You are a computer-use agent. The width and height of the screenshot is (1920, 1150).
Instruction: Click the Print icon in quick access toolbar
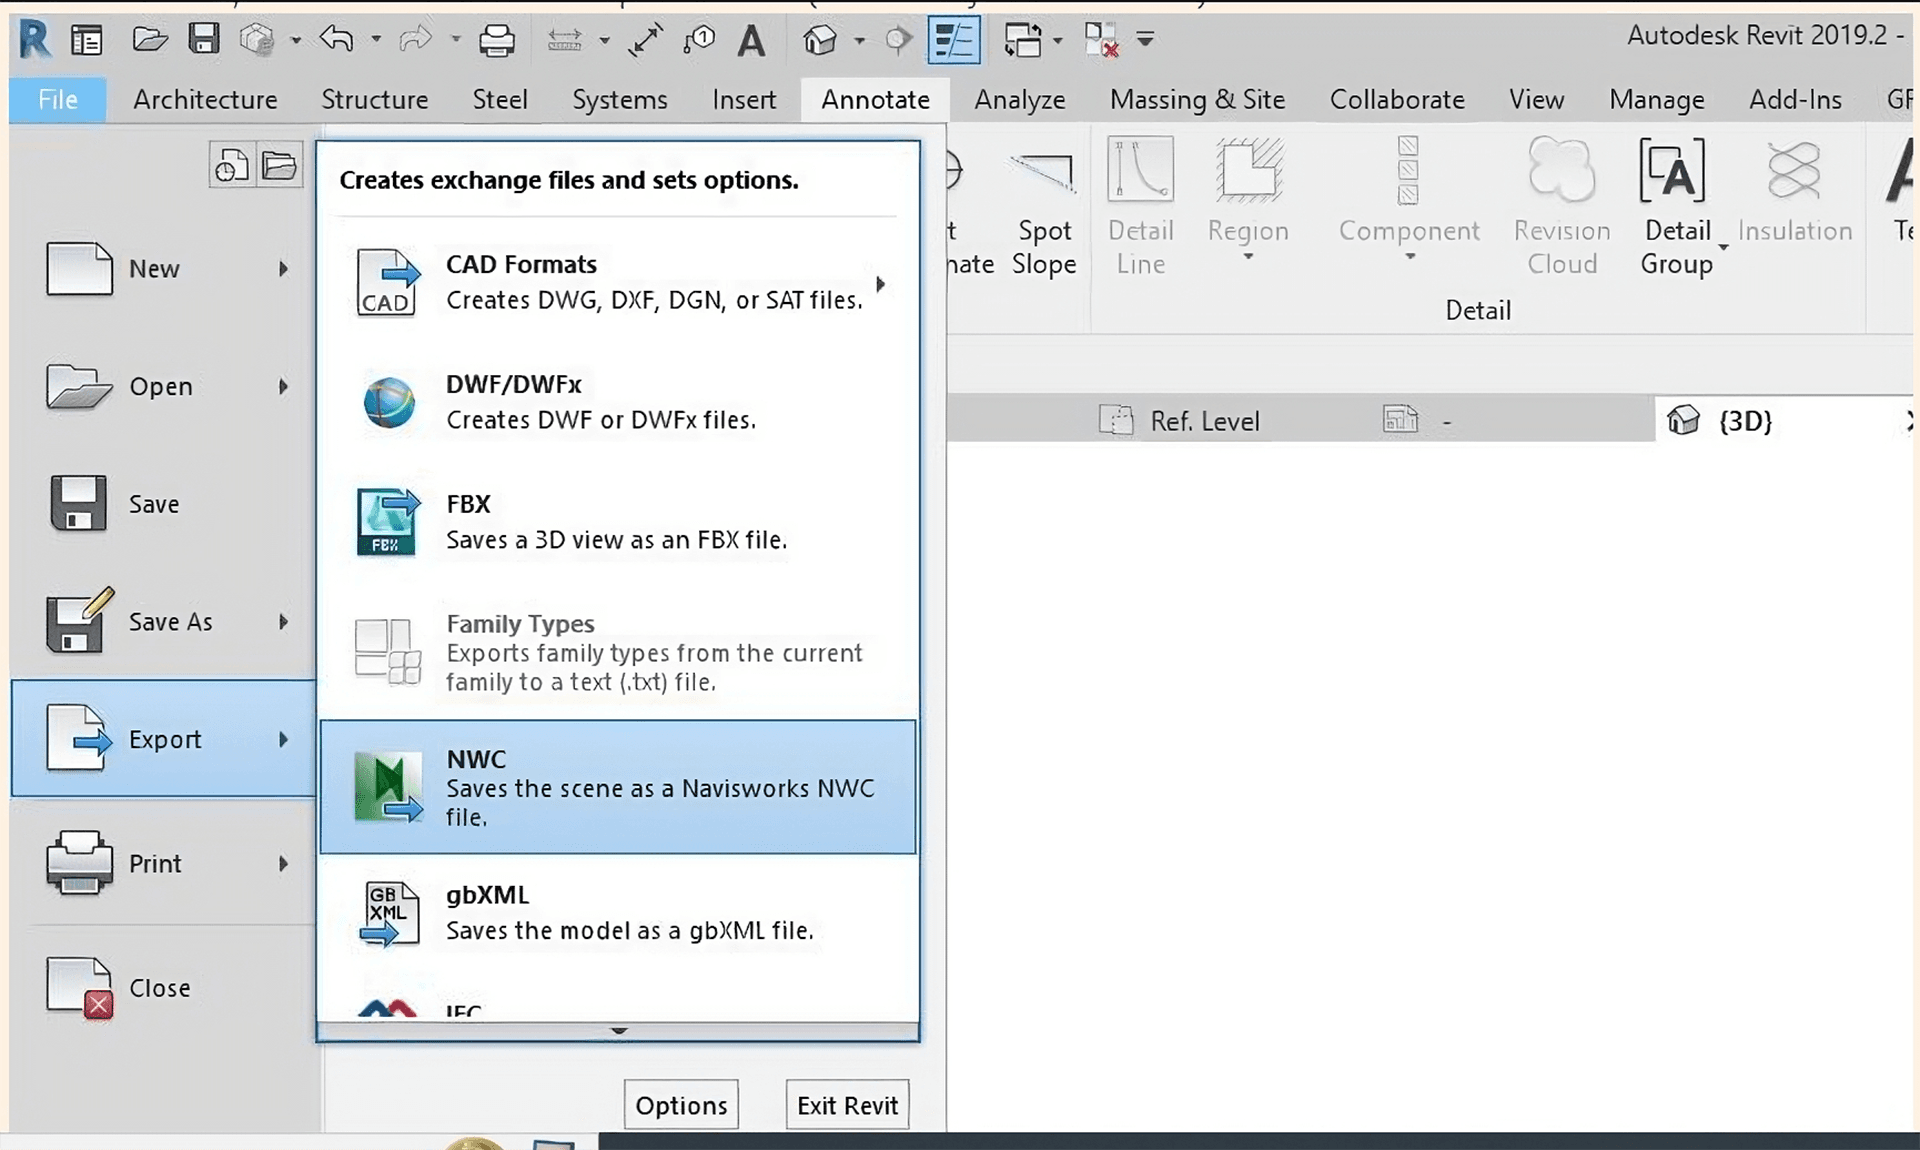(496, 40)
